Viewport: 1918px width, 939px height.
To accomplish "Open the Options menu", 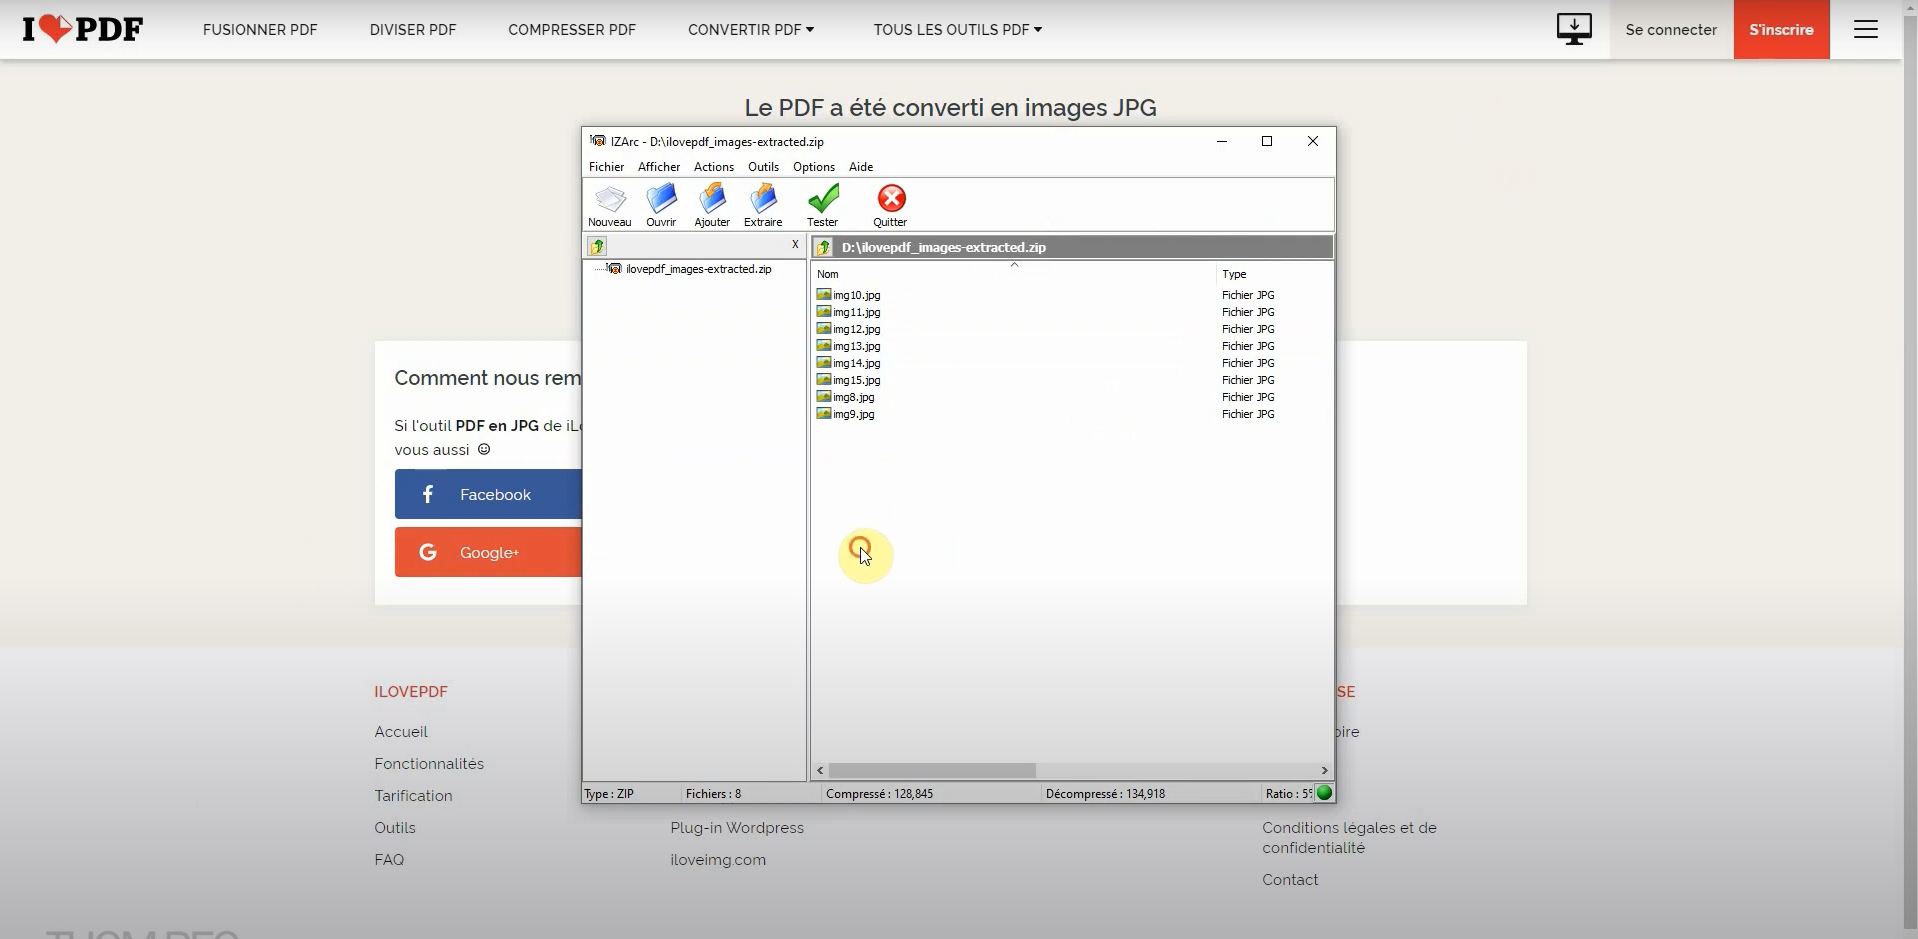I will coord(814,167).
